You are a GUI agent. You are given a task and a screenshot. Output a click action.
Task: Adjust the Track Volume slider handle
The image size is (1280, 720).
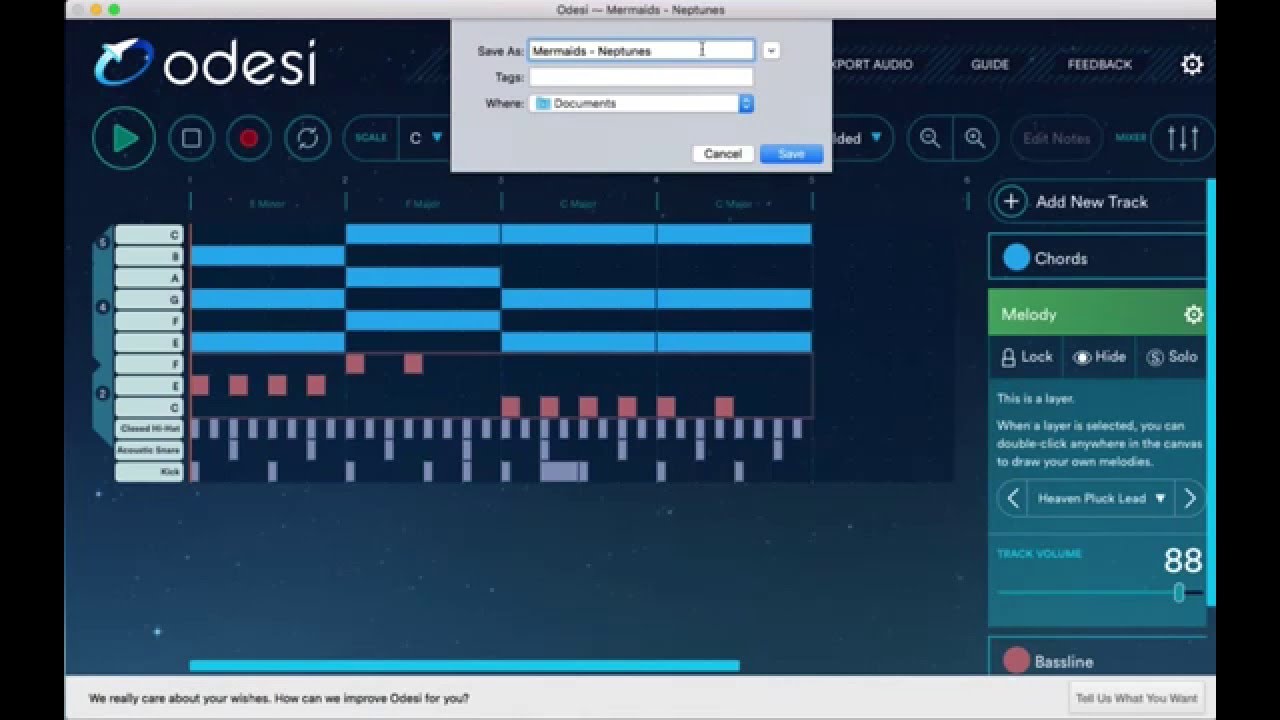[x=1179, y=592]
